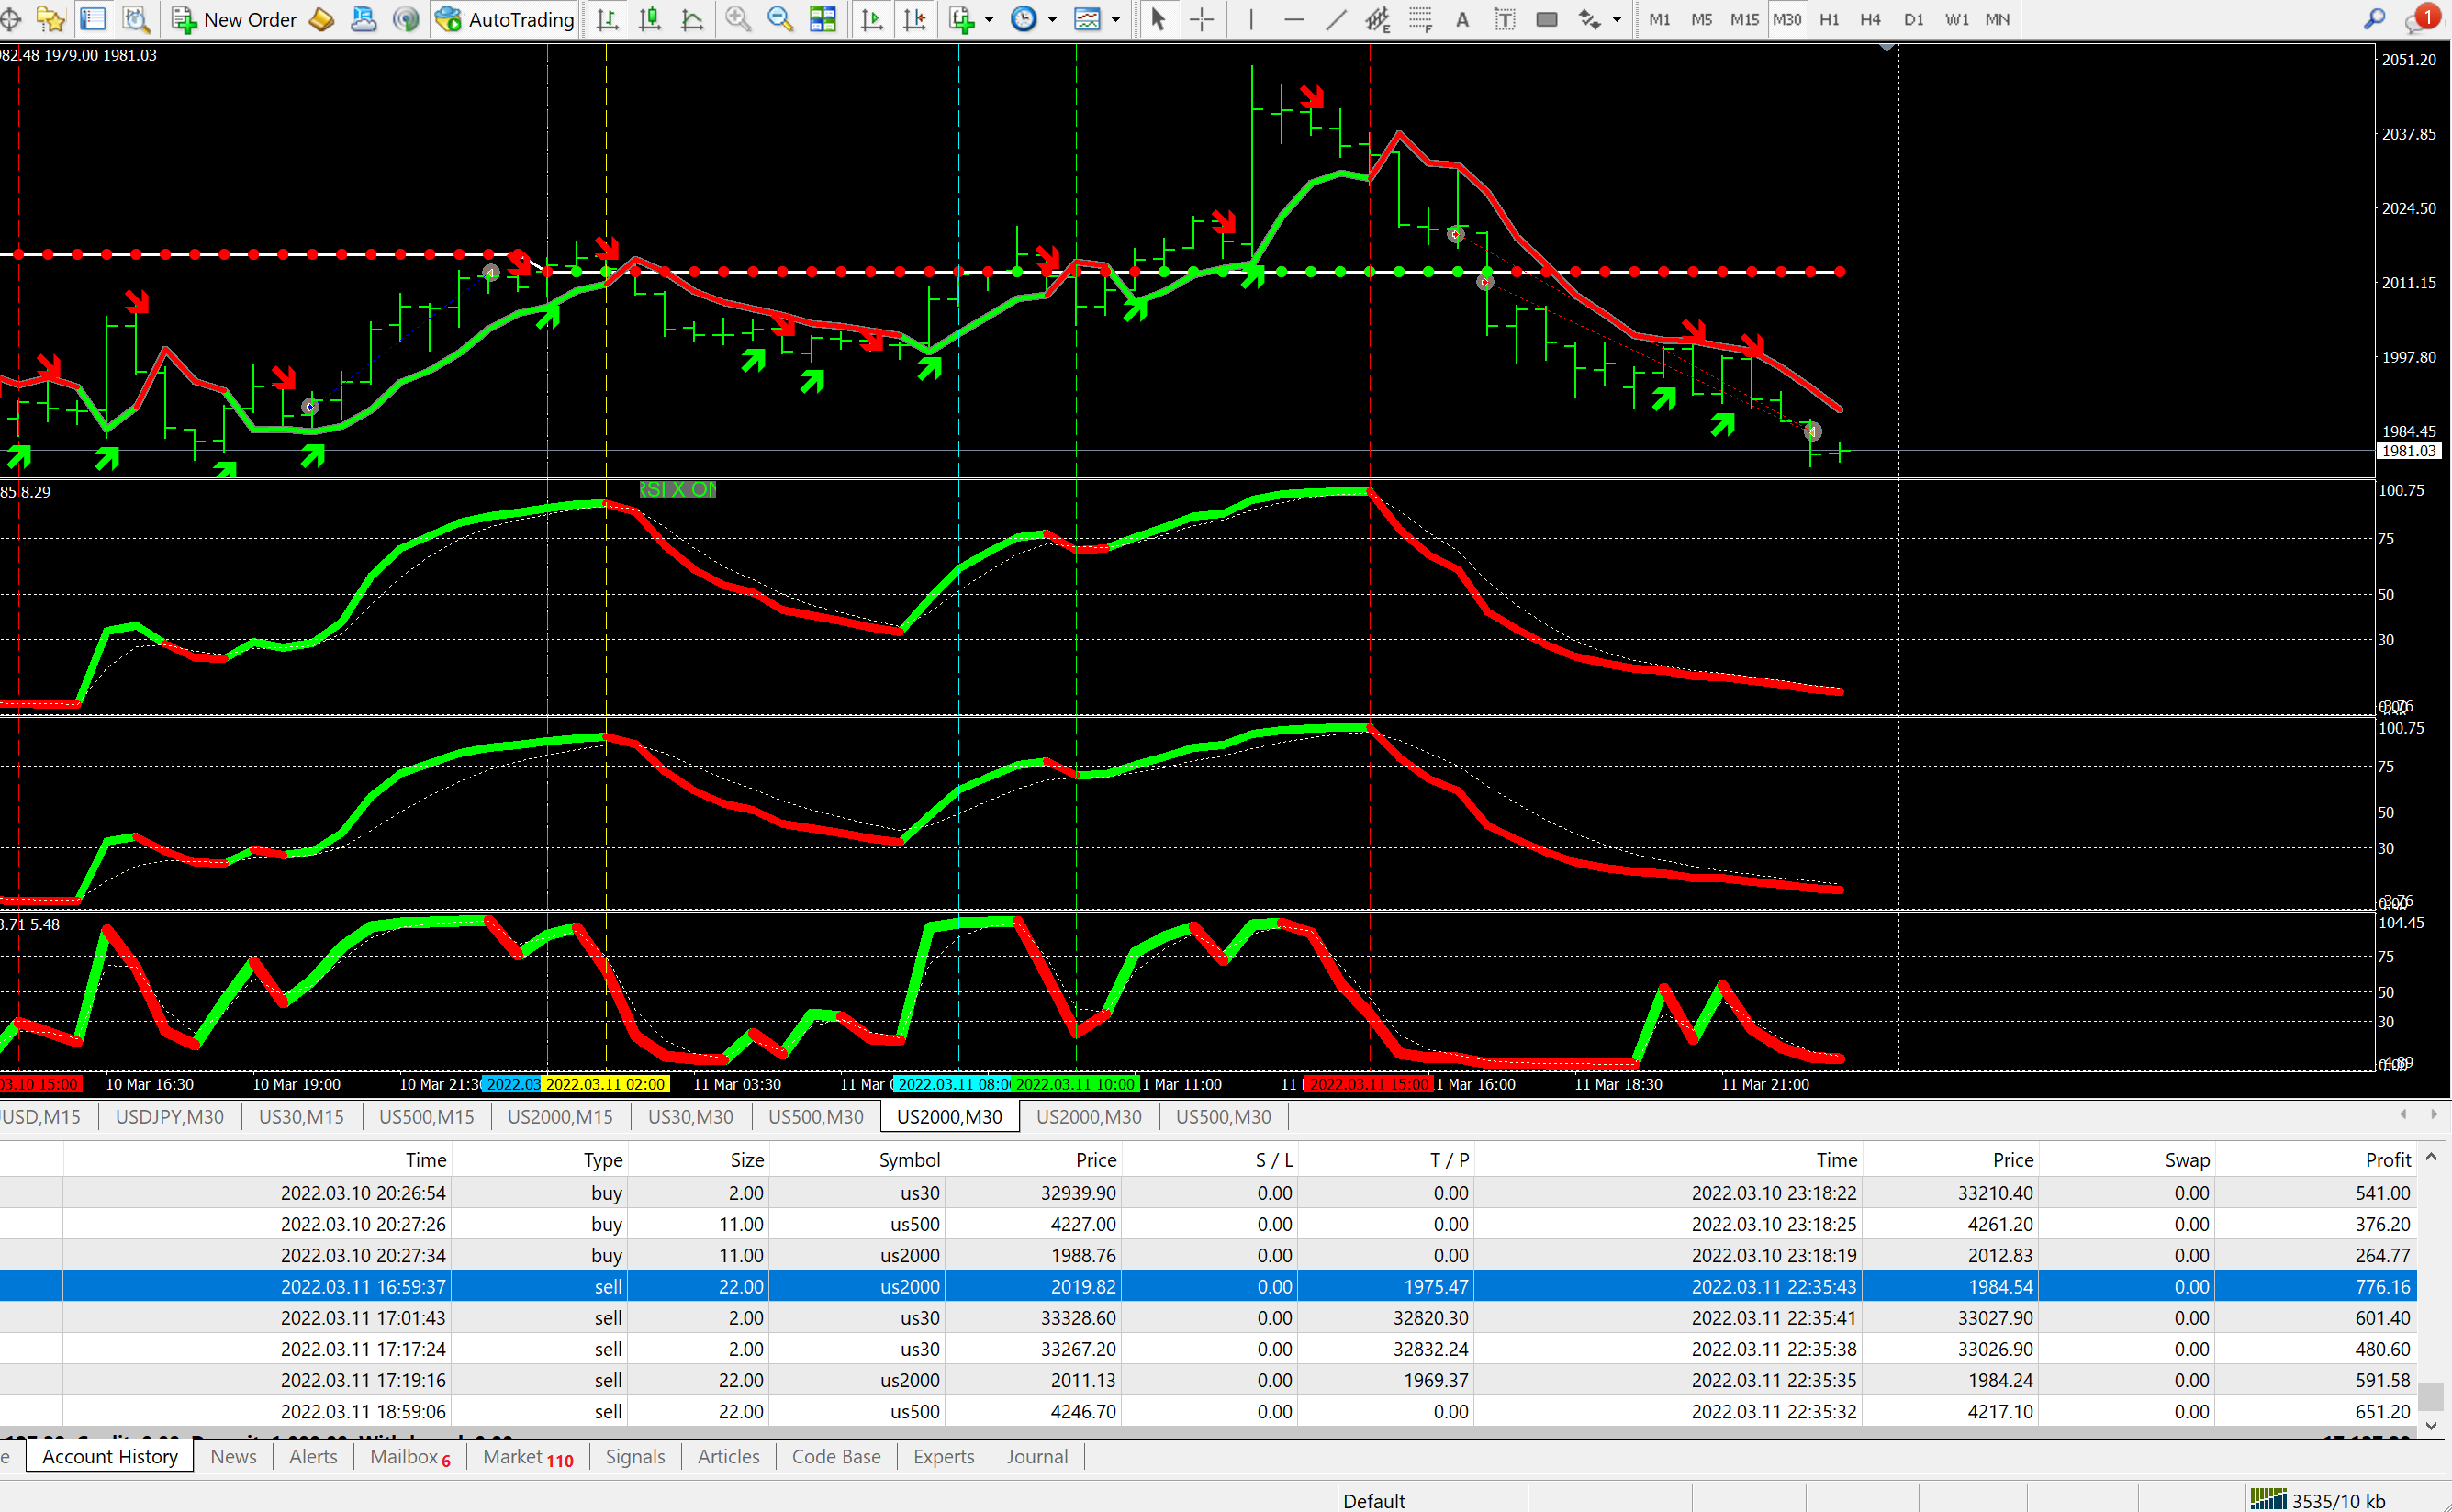Click the New Order button
The height and width of the screenshot is (1512, 2452).
coord(234,19)
